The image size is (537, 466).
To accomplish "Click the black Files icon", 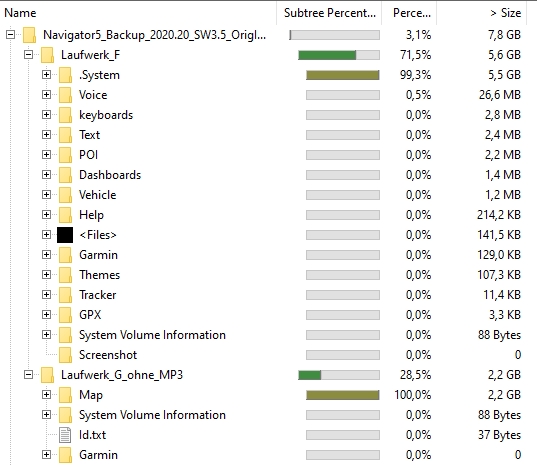I will [x=65, y=235].
